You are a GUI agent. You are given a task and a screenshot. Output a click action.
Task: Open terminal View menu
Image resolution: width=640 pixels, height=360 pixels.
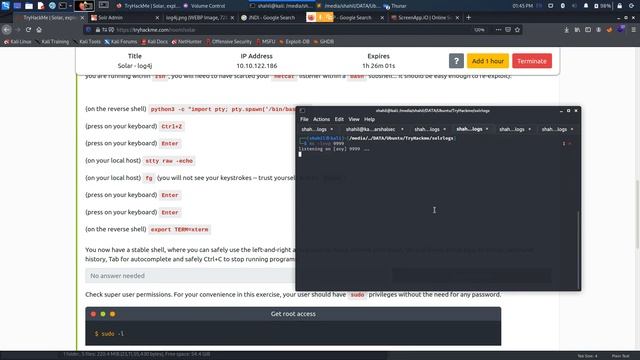354,119
